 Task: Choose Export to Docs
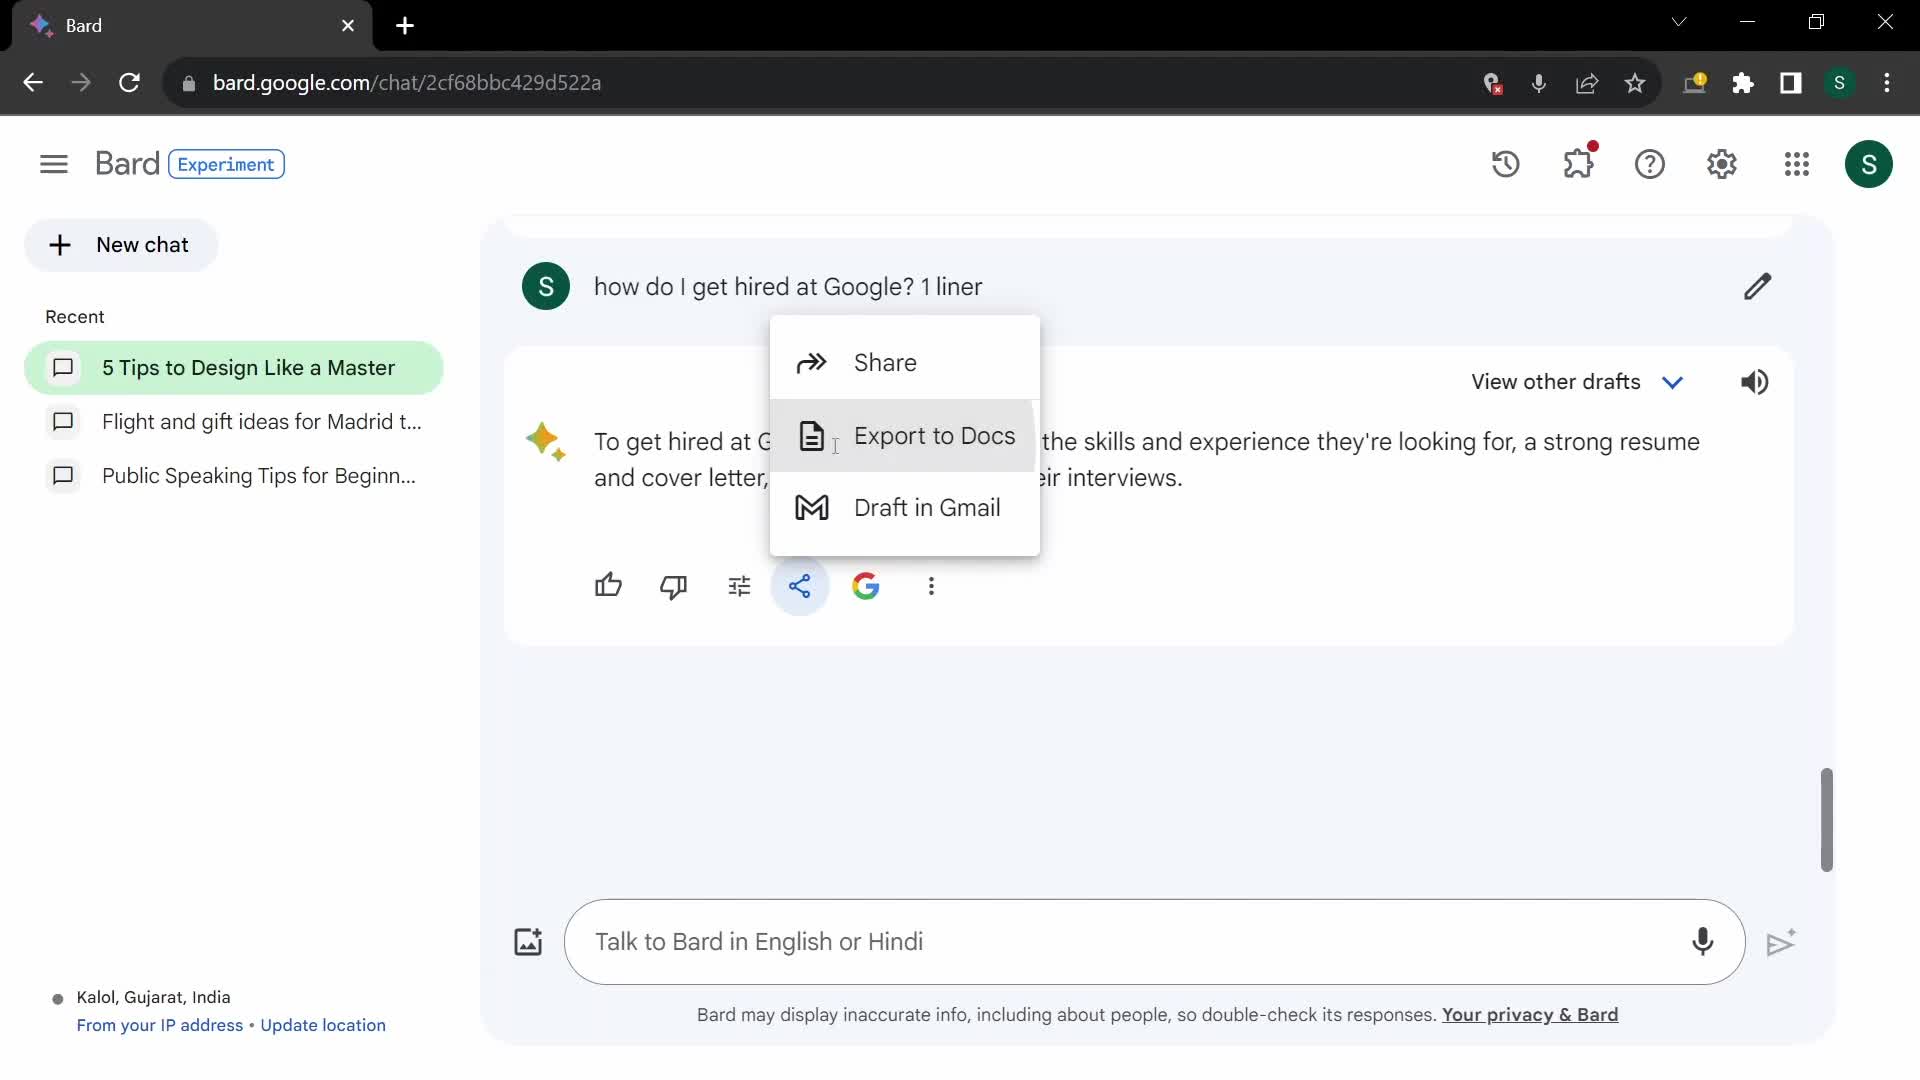pos(905,436)
